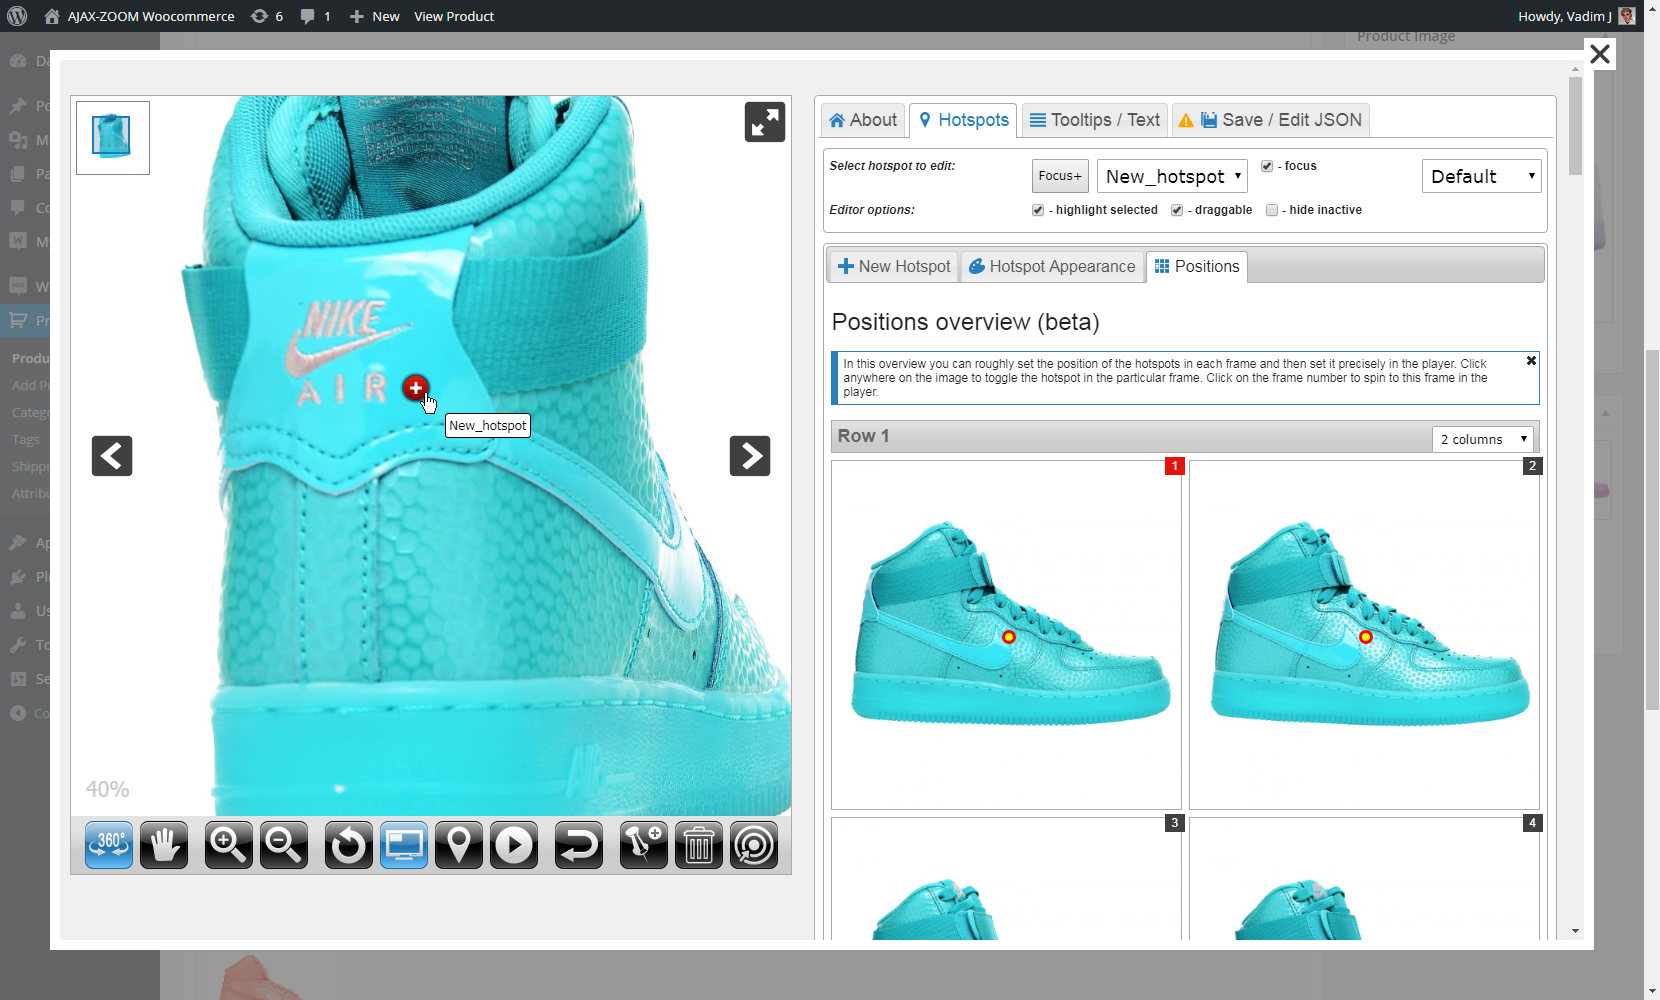Toggle hotspots with the map pin icon
This screenshot has width=1660, height=1000.
pyautogui.click(x=459, y=846)
